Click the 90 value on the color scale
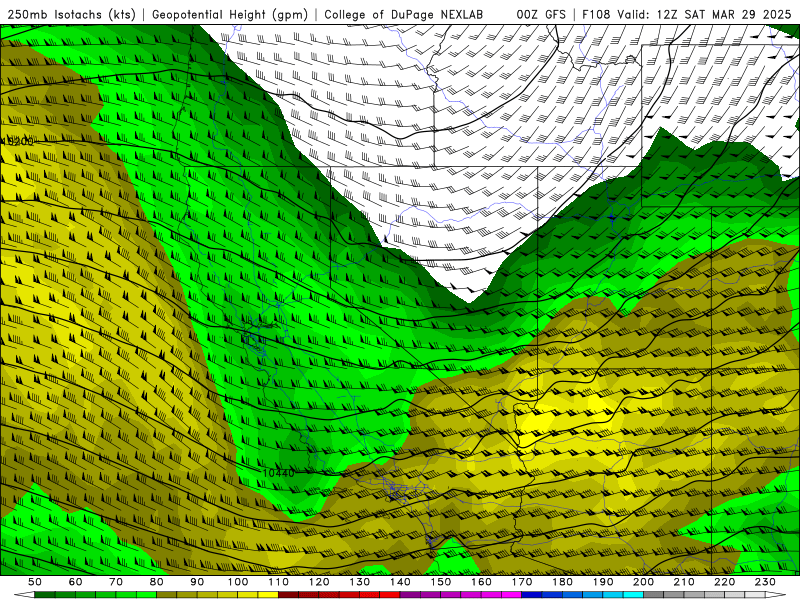Viewport: 800px width, 600px height. click(197, 582)
